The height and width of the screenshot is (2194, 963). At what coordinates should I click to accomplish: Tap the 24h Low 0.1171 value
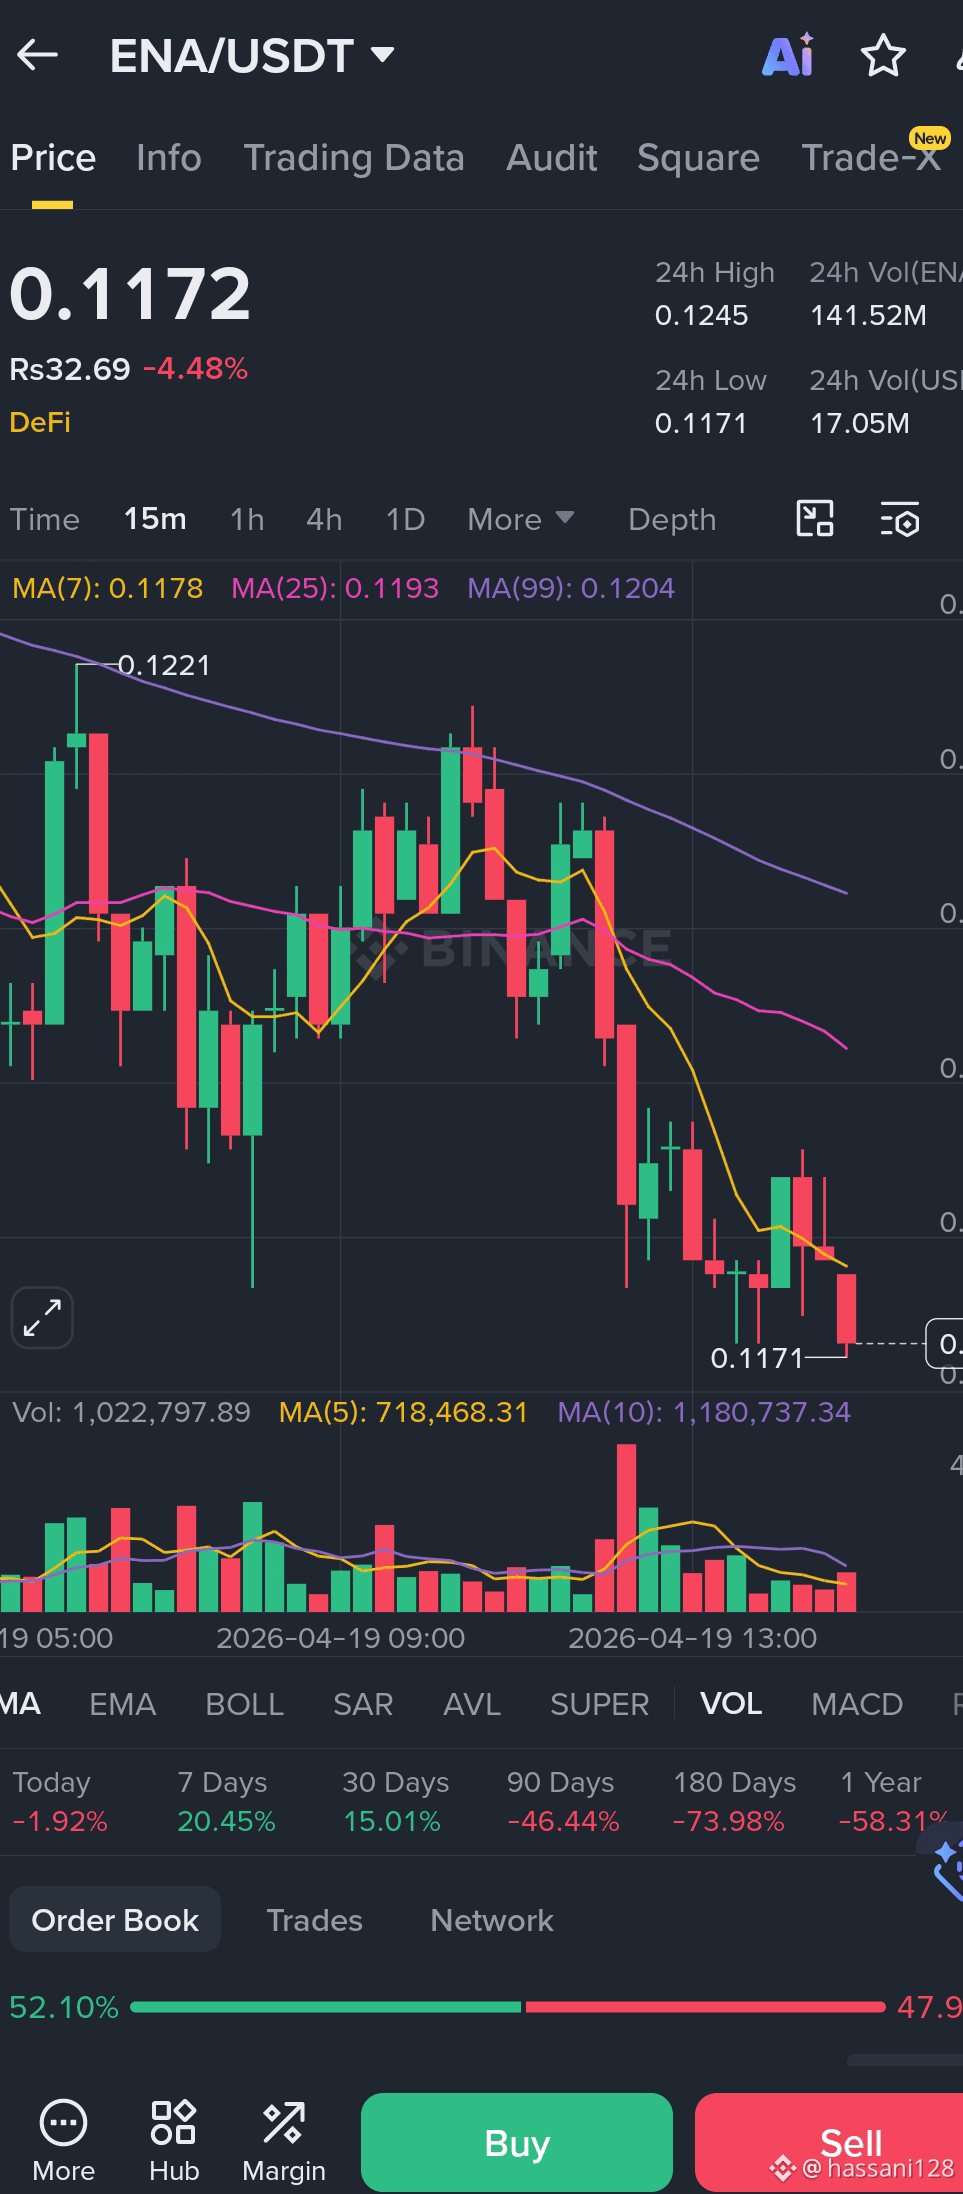click(x=701, y=424)
